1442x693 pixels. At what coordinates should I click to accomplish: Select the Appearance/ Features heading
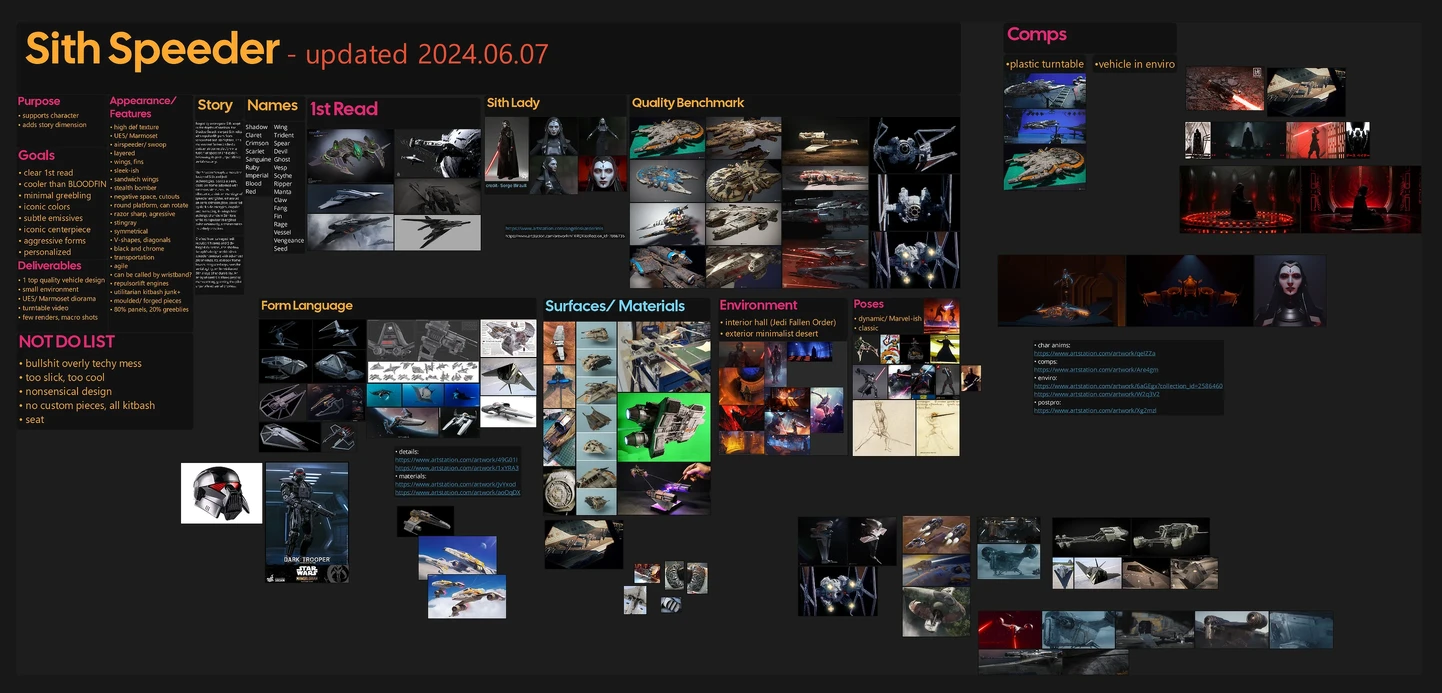click(x=143, y=107)
